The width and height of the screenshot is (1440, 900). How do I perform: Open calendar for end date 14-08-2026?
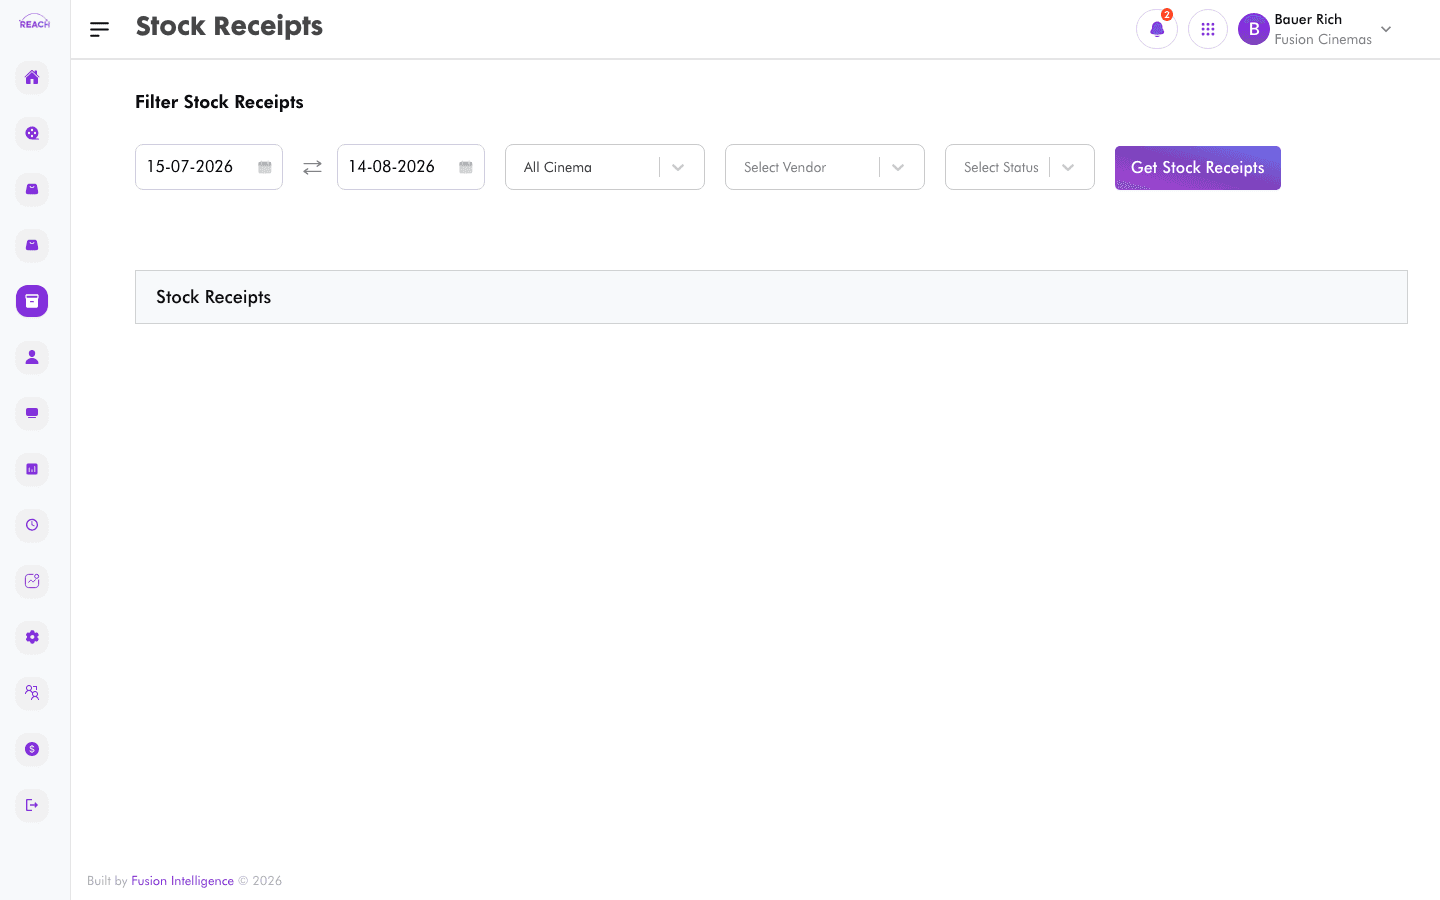point(466,167)
